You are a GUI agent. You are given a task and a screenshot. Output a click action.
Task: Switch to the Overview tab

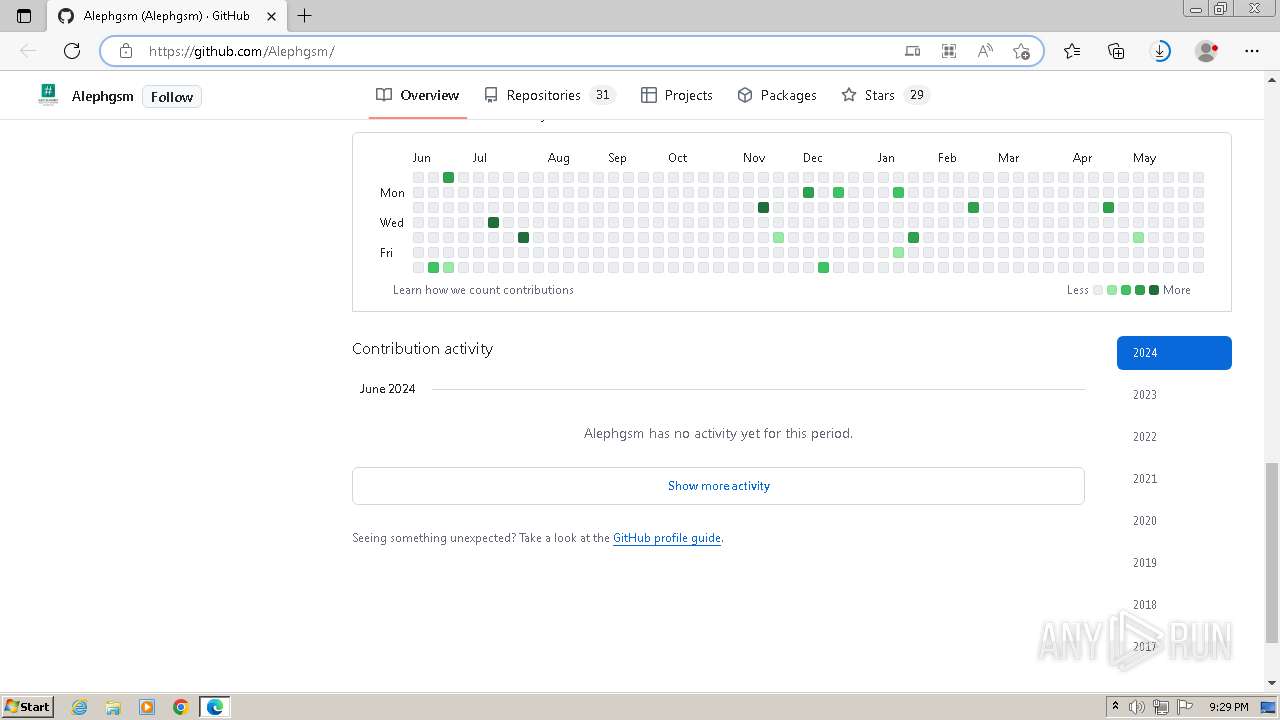click(x=418, y=95)
